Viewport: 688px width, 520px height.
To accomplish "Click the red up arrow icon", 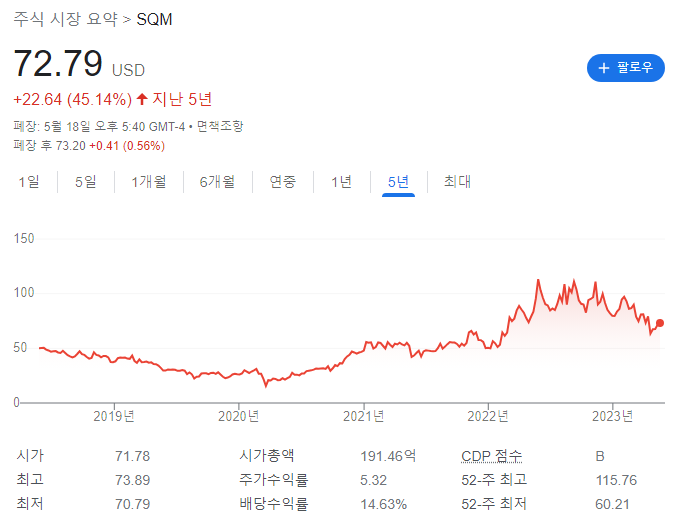I will (x=141, y=99).
